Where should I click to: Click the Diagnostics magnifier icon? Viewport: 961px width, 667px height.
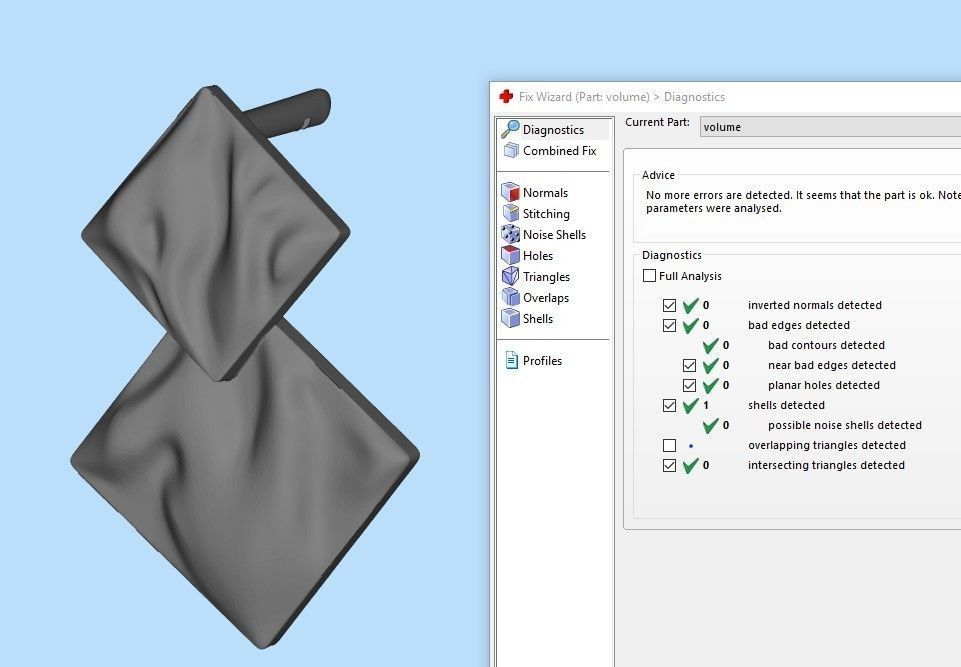coord(510,129)
